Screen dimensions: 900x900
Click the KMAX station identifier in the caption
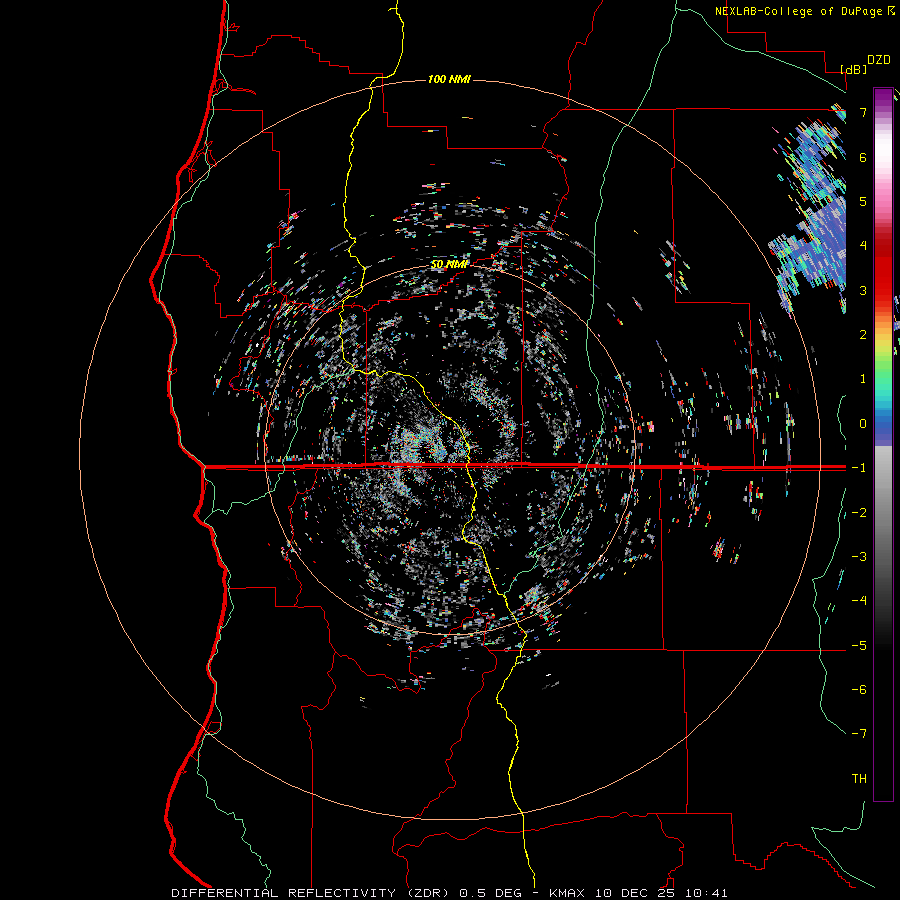[x=567, y=893]
